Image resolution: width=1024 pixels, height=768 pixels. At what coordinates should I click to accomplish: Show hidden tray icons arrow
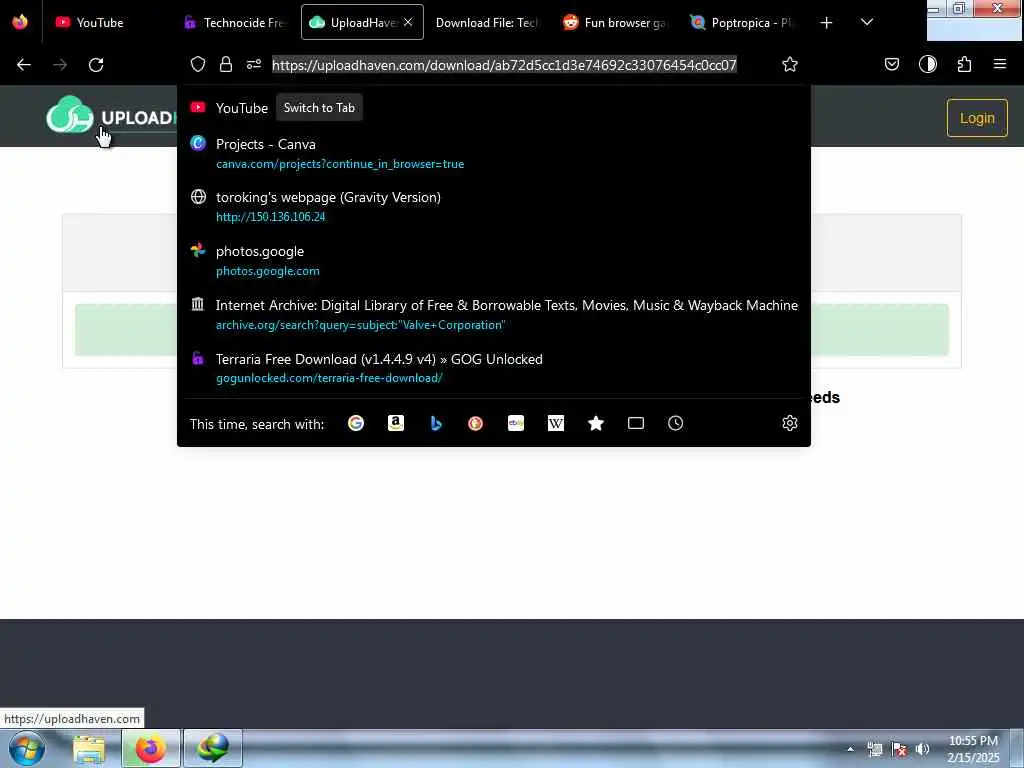coord(850,749)
